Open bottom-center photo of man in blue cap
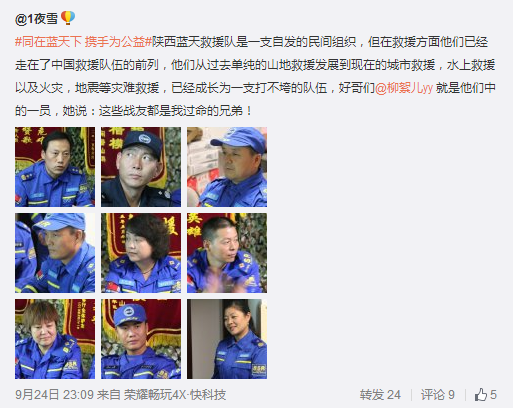 tap(141, 339)
